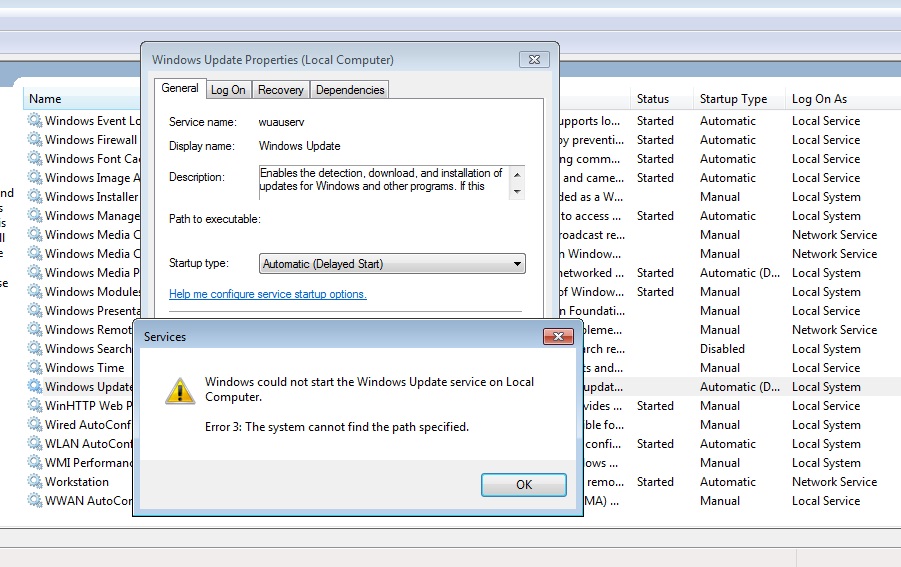Image resolution: width=901 pixels, height=567 pixels.
Task: Sort by Startup Type column header
Action: [x=739, y=99]
